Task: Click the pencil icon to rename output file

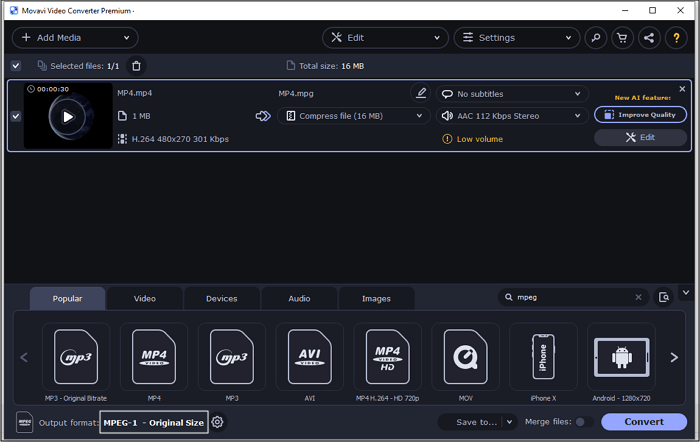Action: point(421,93)
